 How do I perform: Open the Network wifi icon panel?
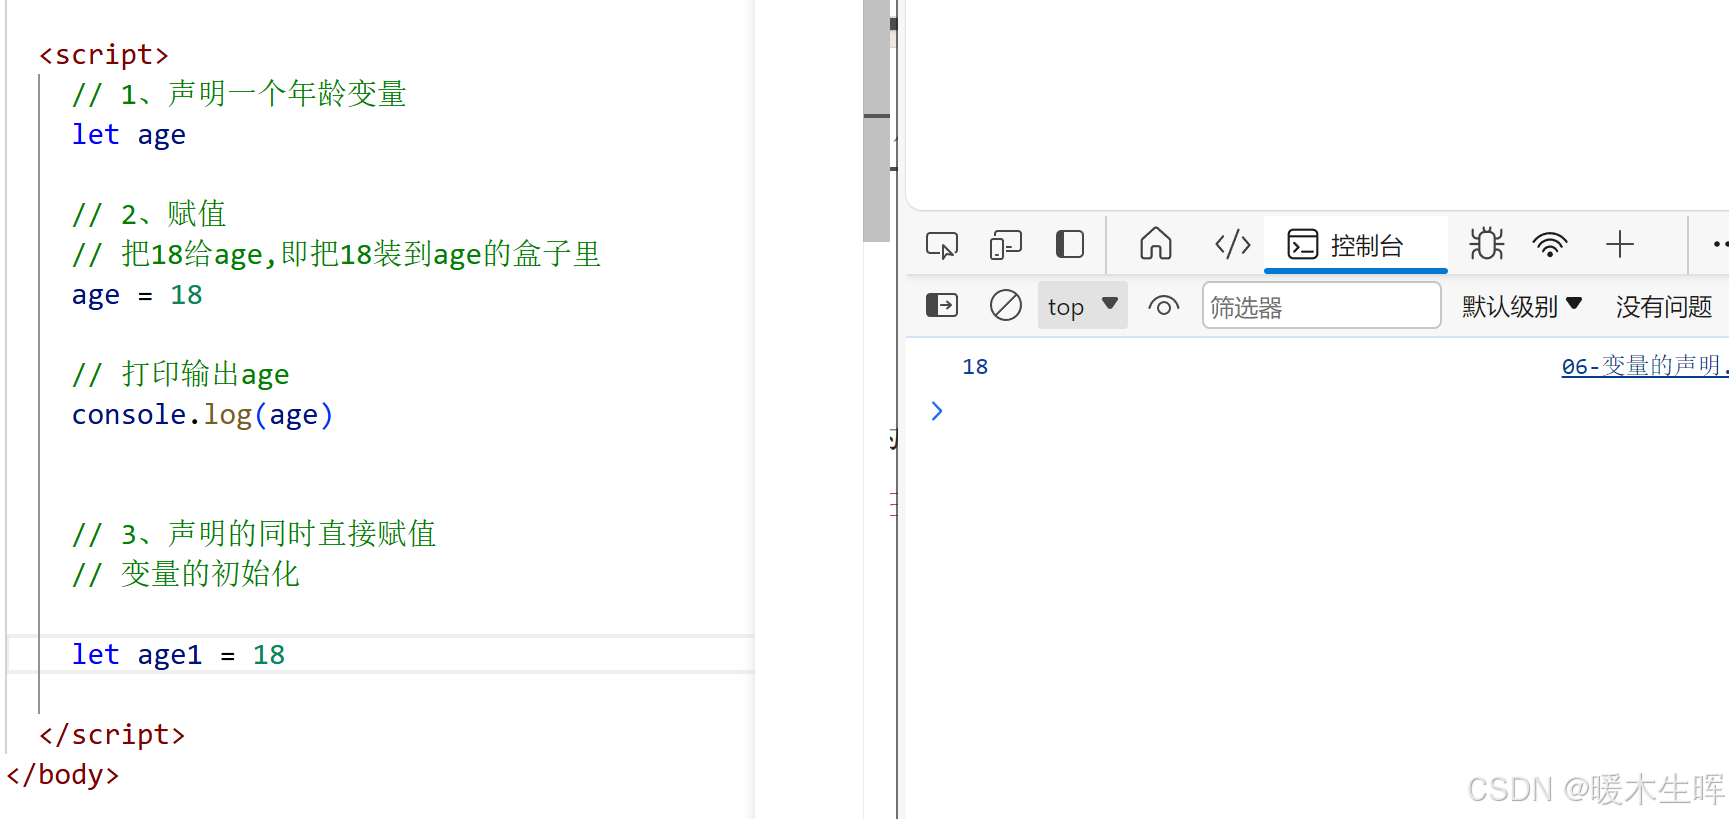click(1550, 245)
